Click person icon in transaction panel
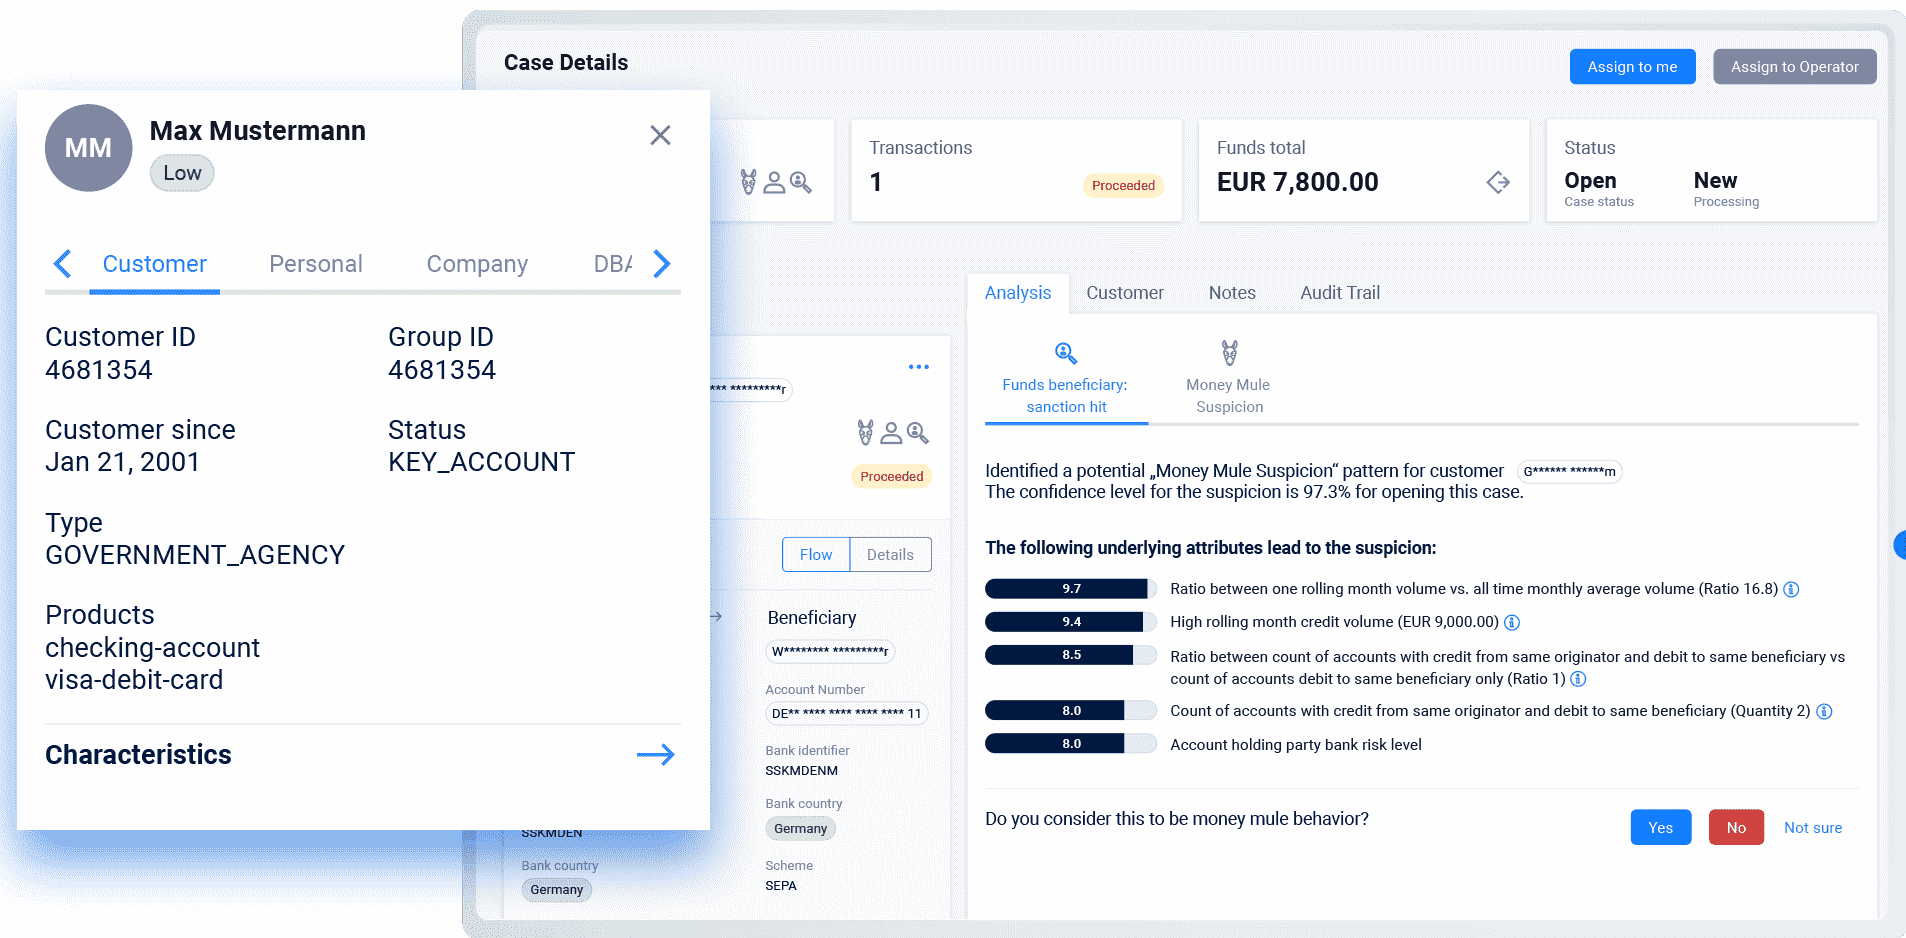Viewport: 1906px width, 938px height. (891, 433)
